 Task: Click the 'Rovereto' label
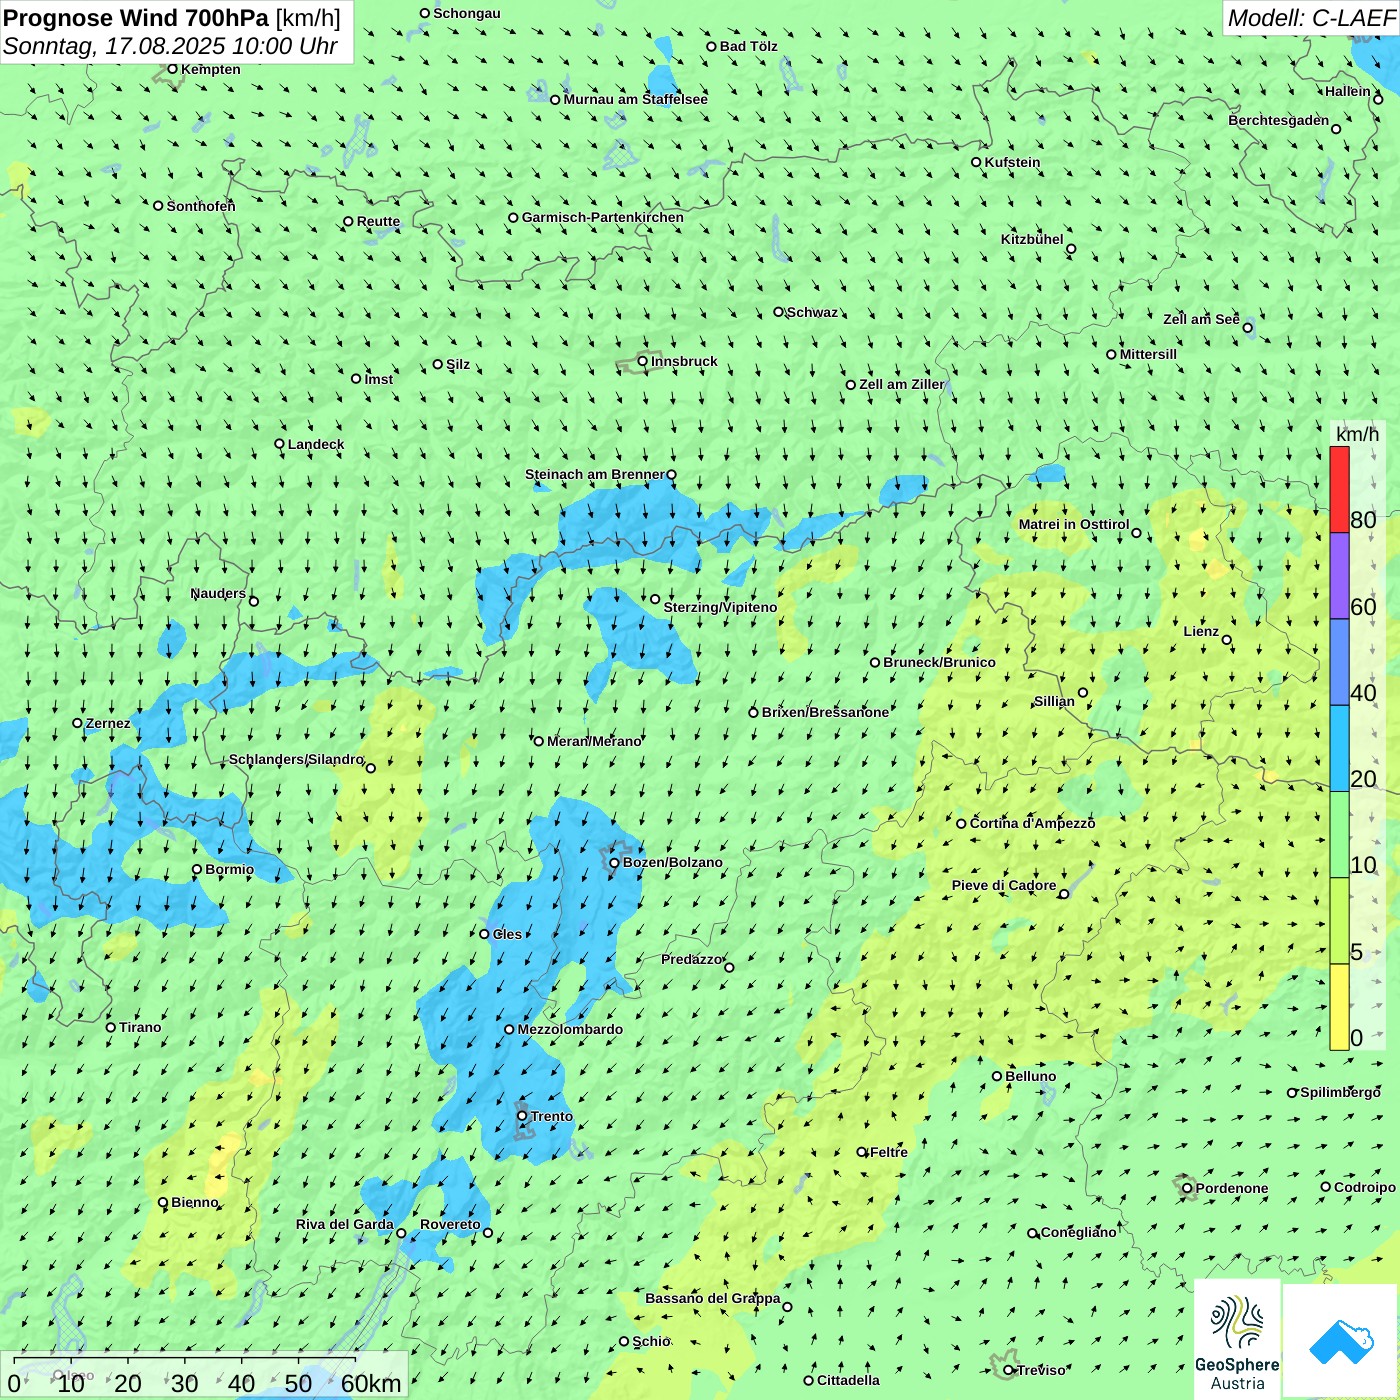(450, 1224)
